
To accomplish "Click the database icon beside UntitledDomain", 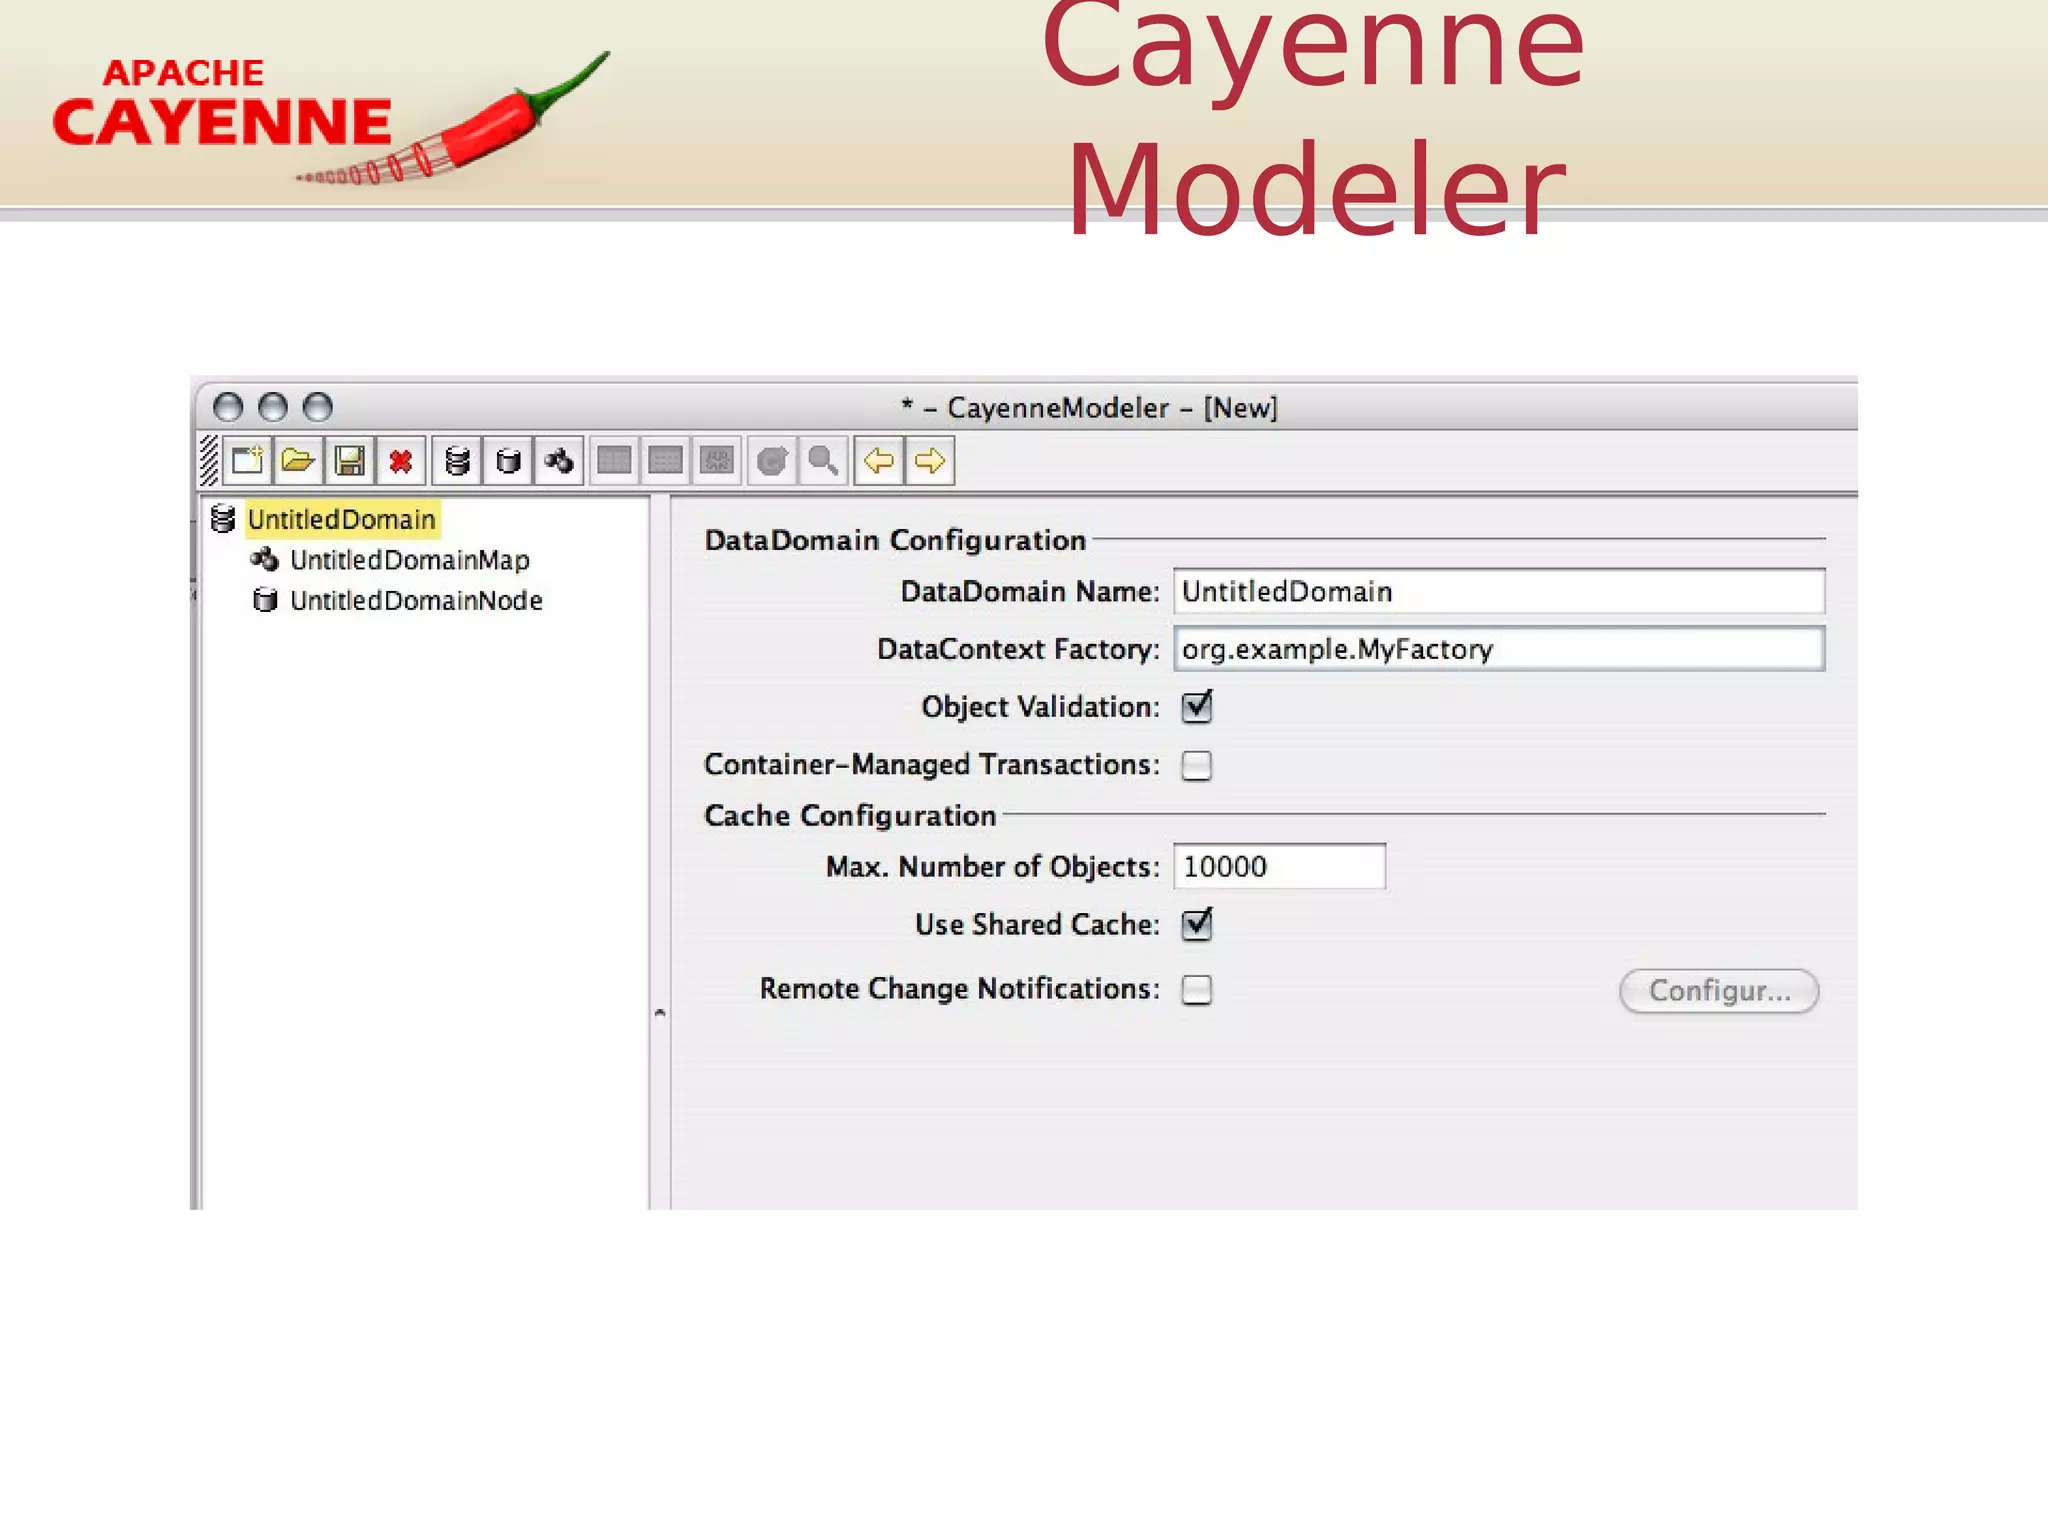I will tap(223, 518).
